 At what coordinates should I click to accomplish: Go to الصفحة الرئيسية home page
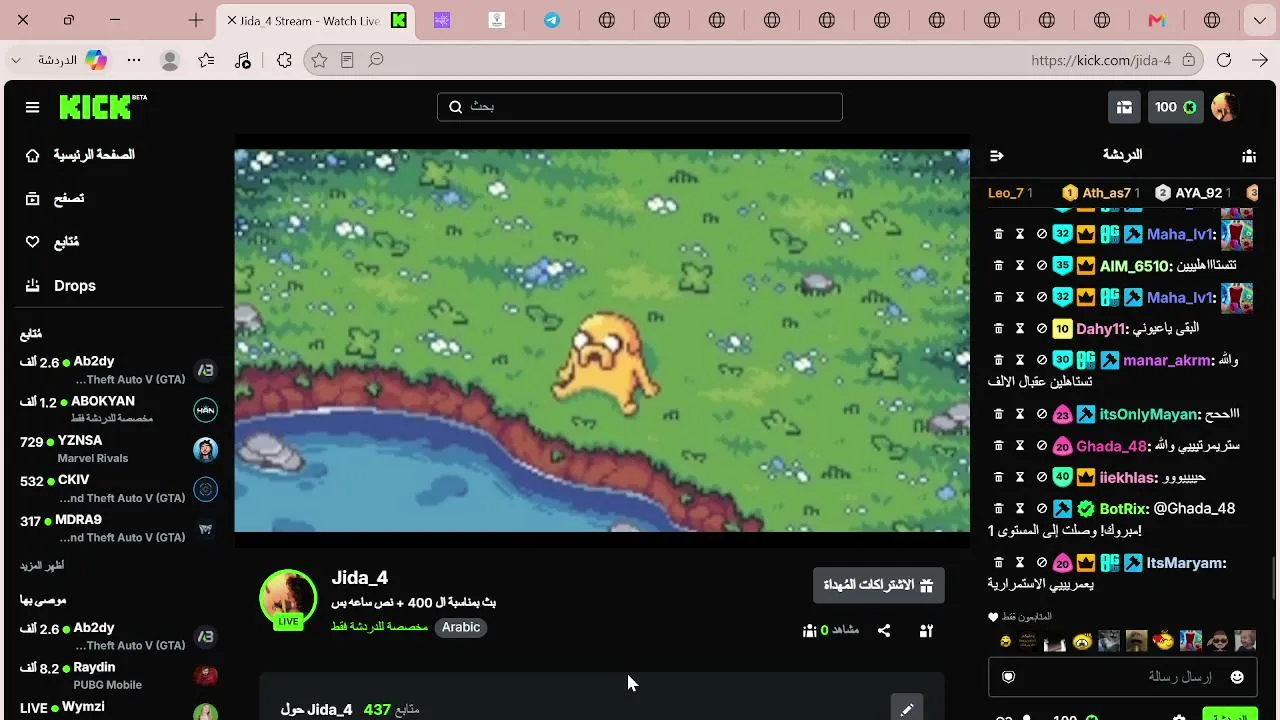pyautogui.click(x=80, y=155)
